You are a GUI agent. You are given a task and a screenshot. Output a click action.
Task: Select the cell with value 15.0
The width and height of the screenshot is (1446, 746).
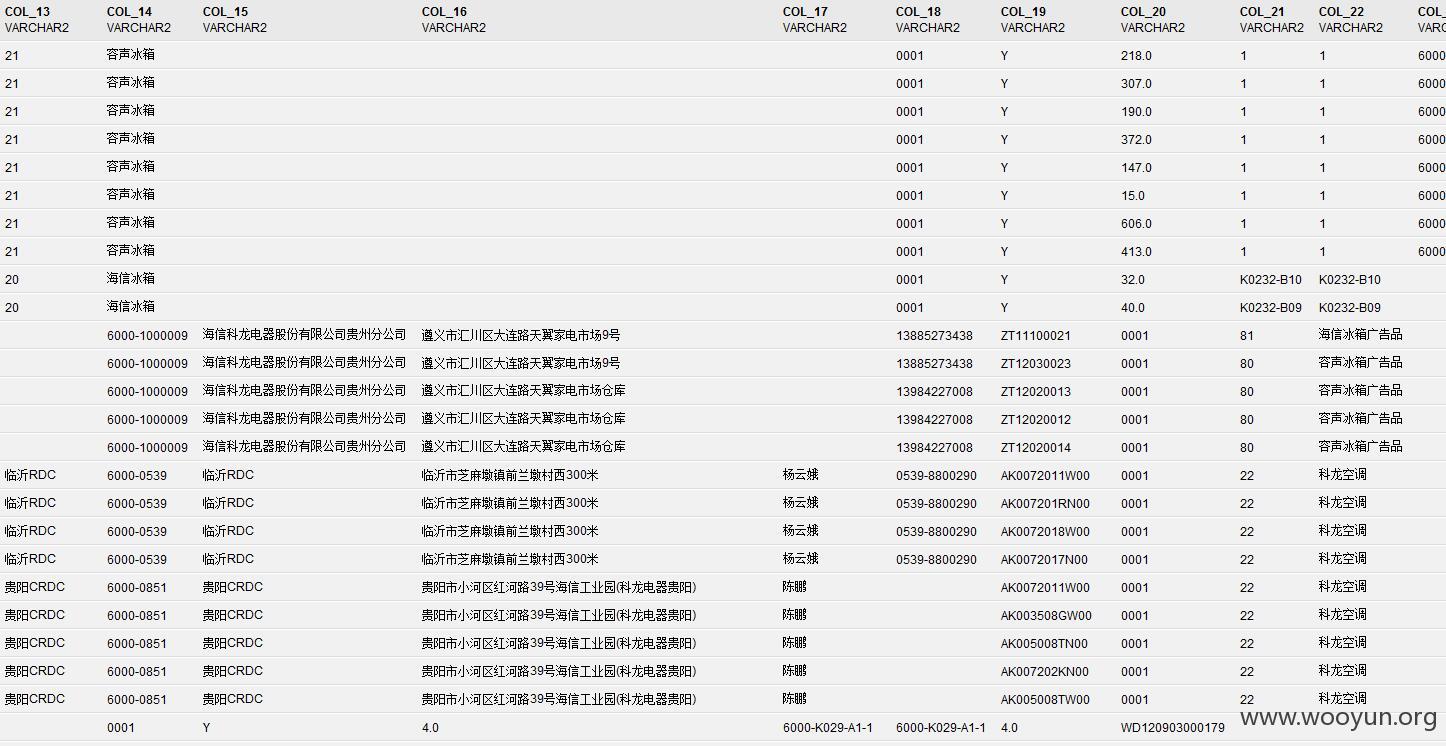(1133, 196)
